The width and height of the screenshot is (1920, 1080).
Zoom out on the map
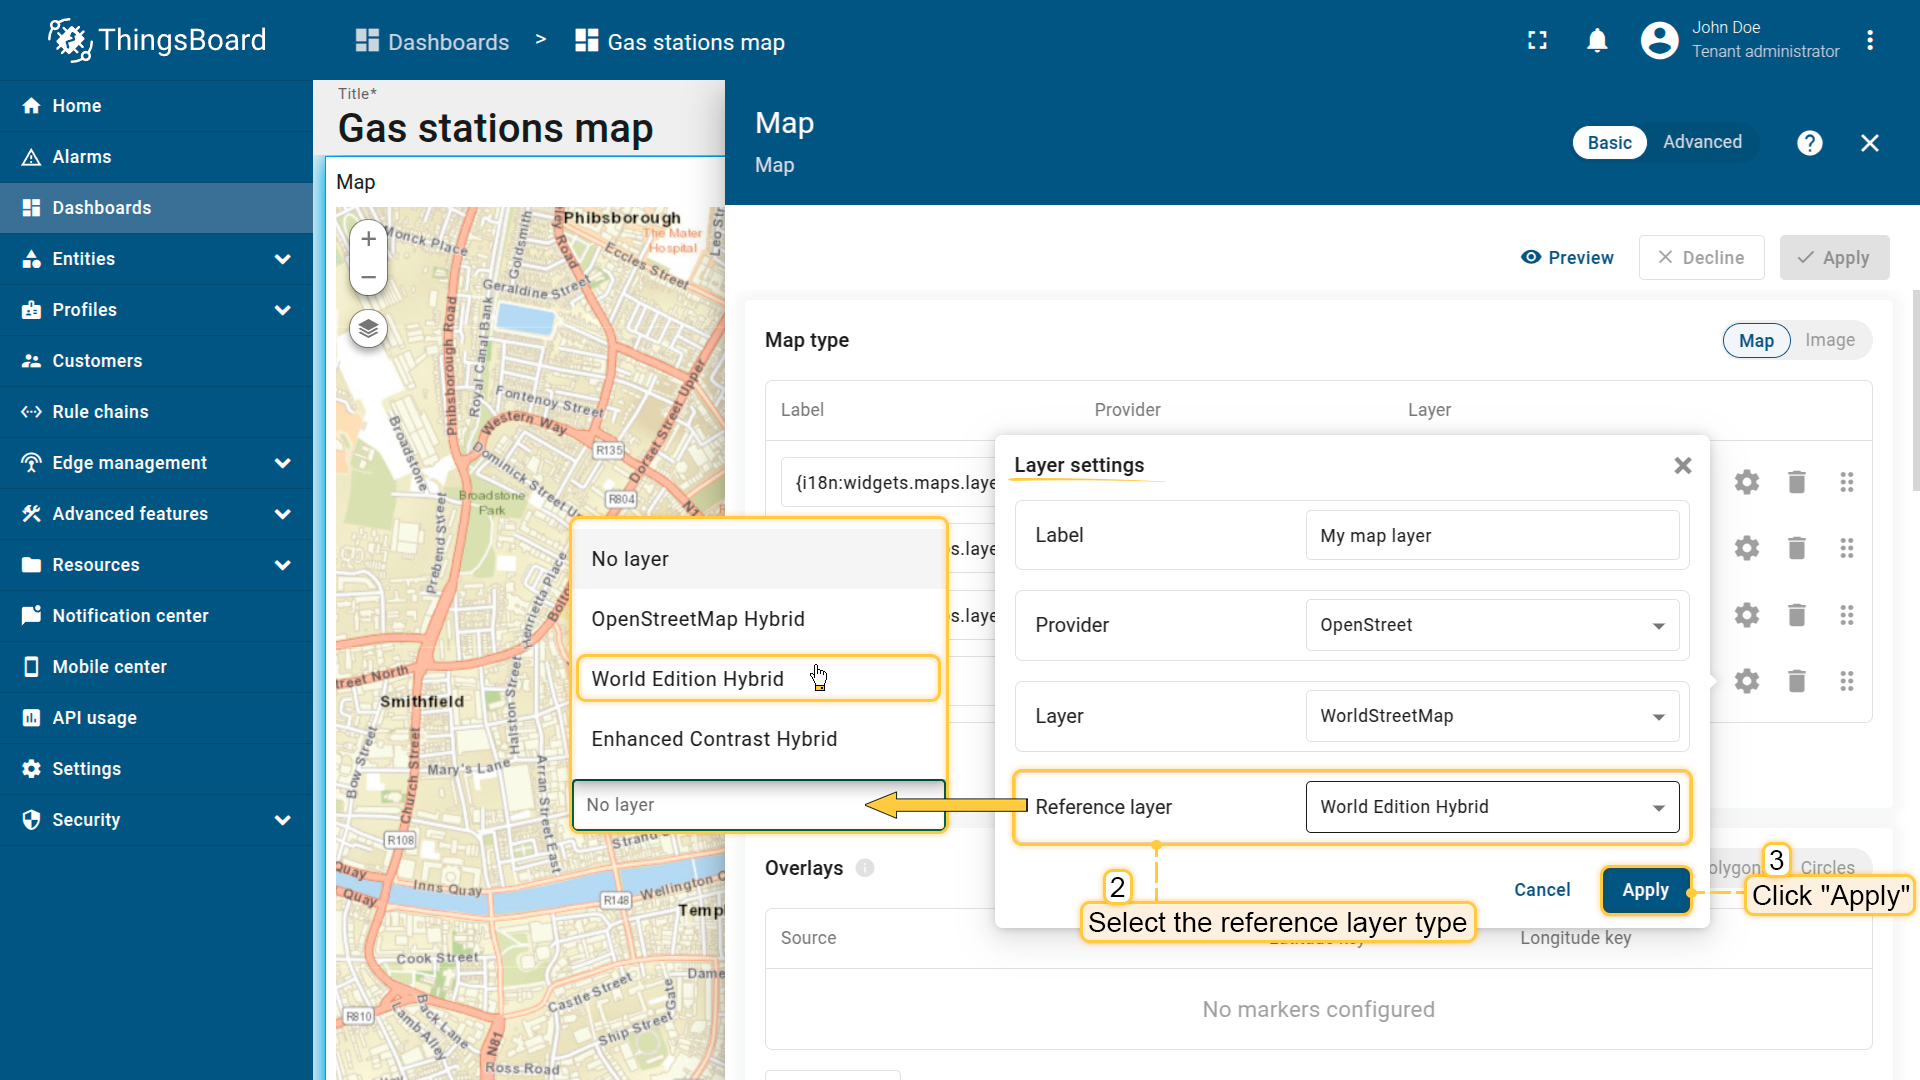[x=368, y=277]
